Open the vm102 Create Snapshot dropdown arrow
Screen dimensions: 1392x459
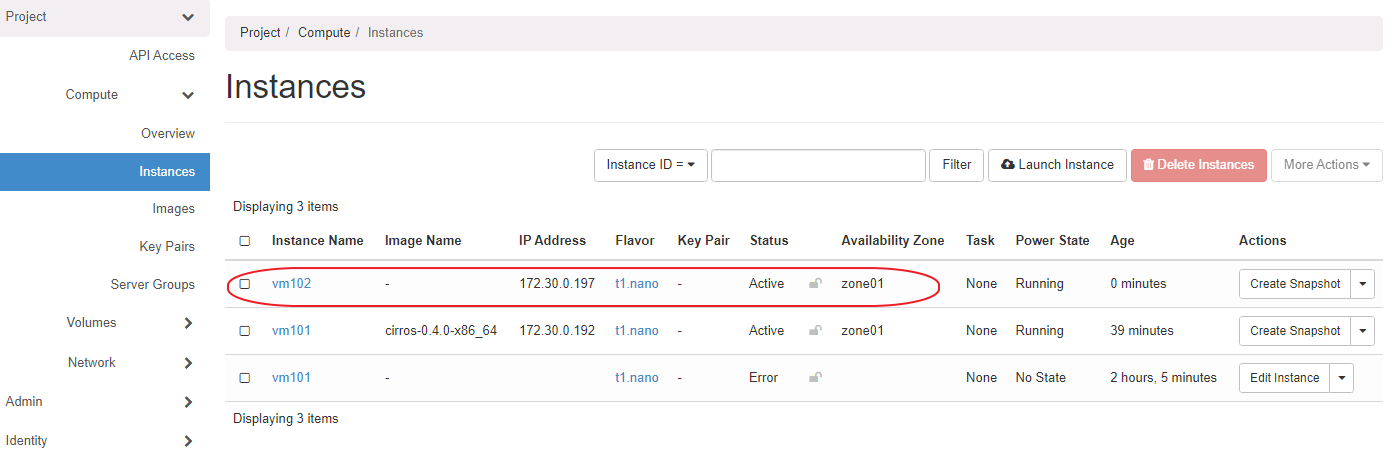(x=1363, y=284)
